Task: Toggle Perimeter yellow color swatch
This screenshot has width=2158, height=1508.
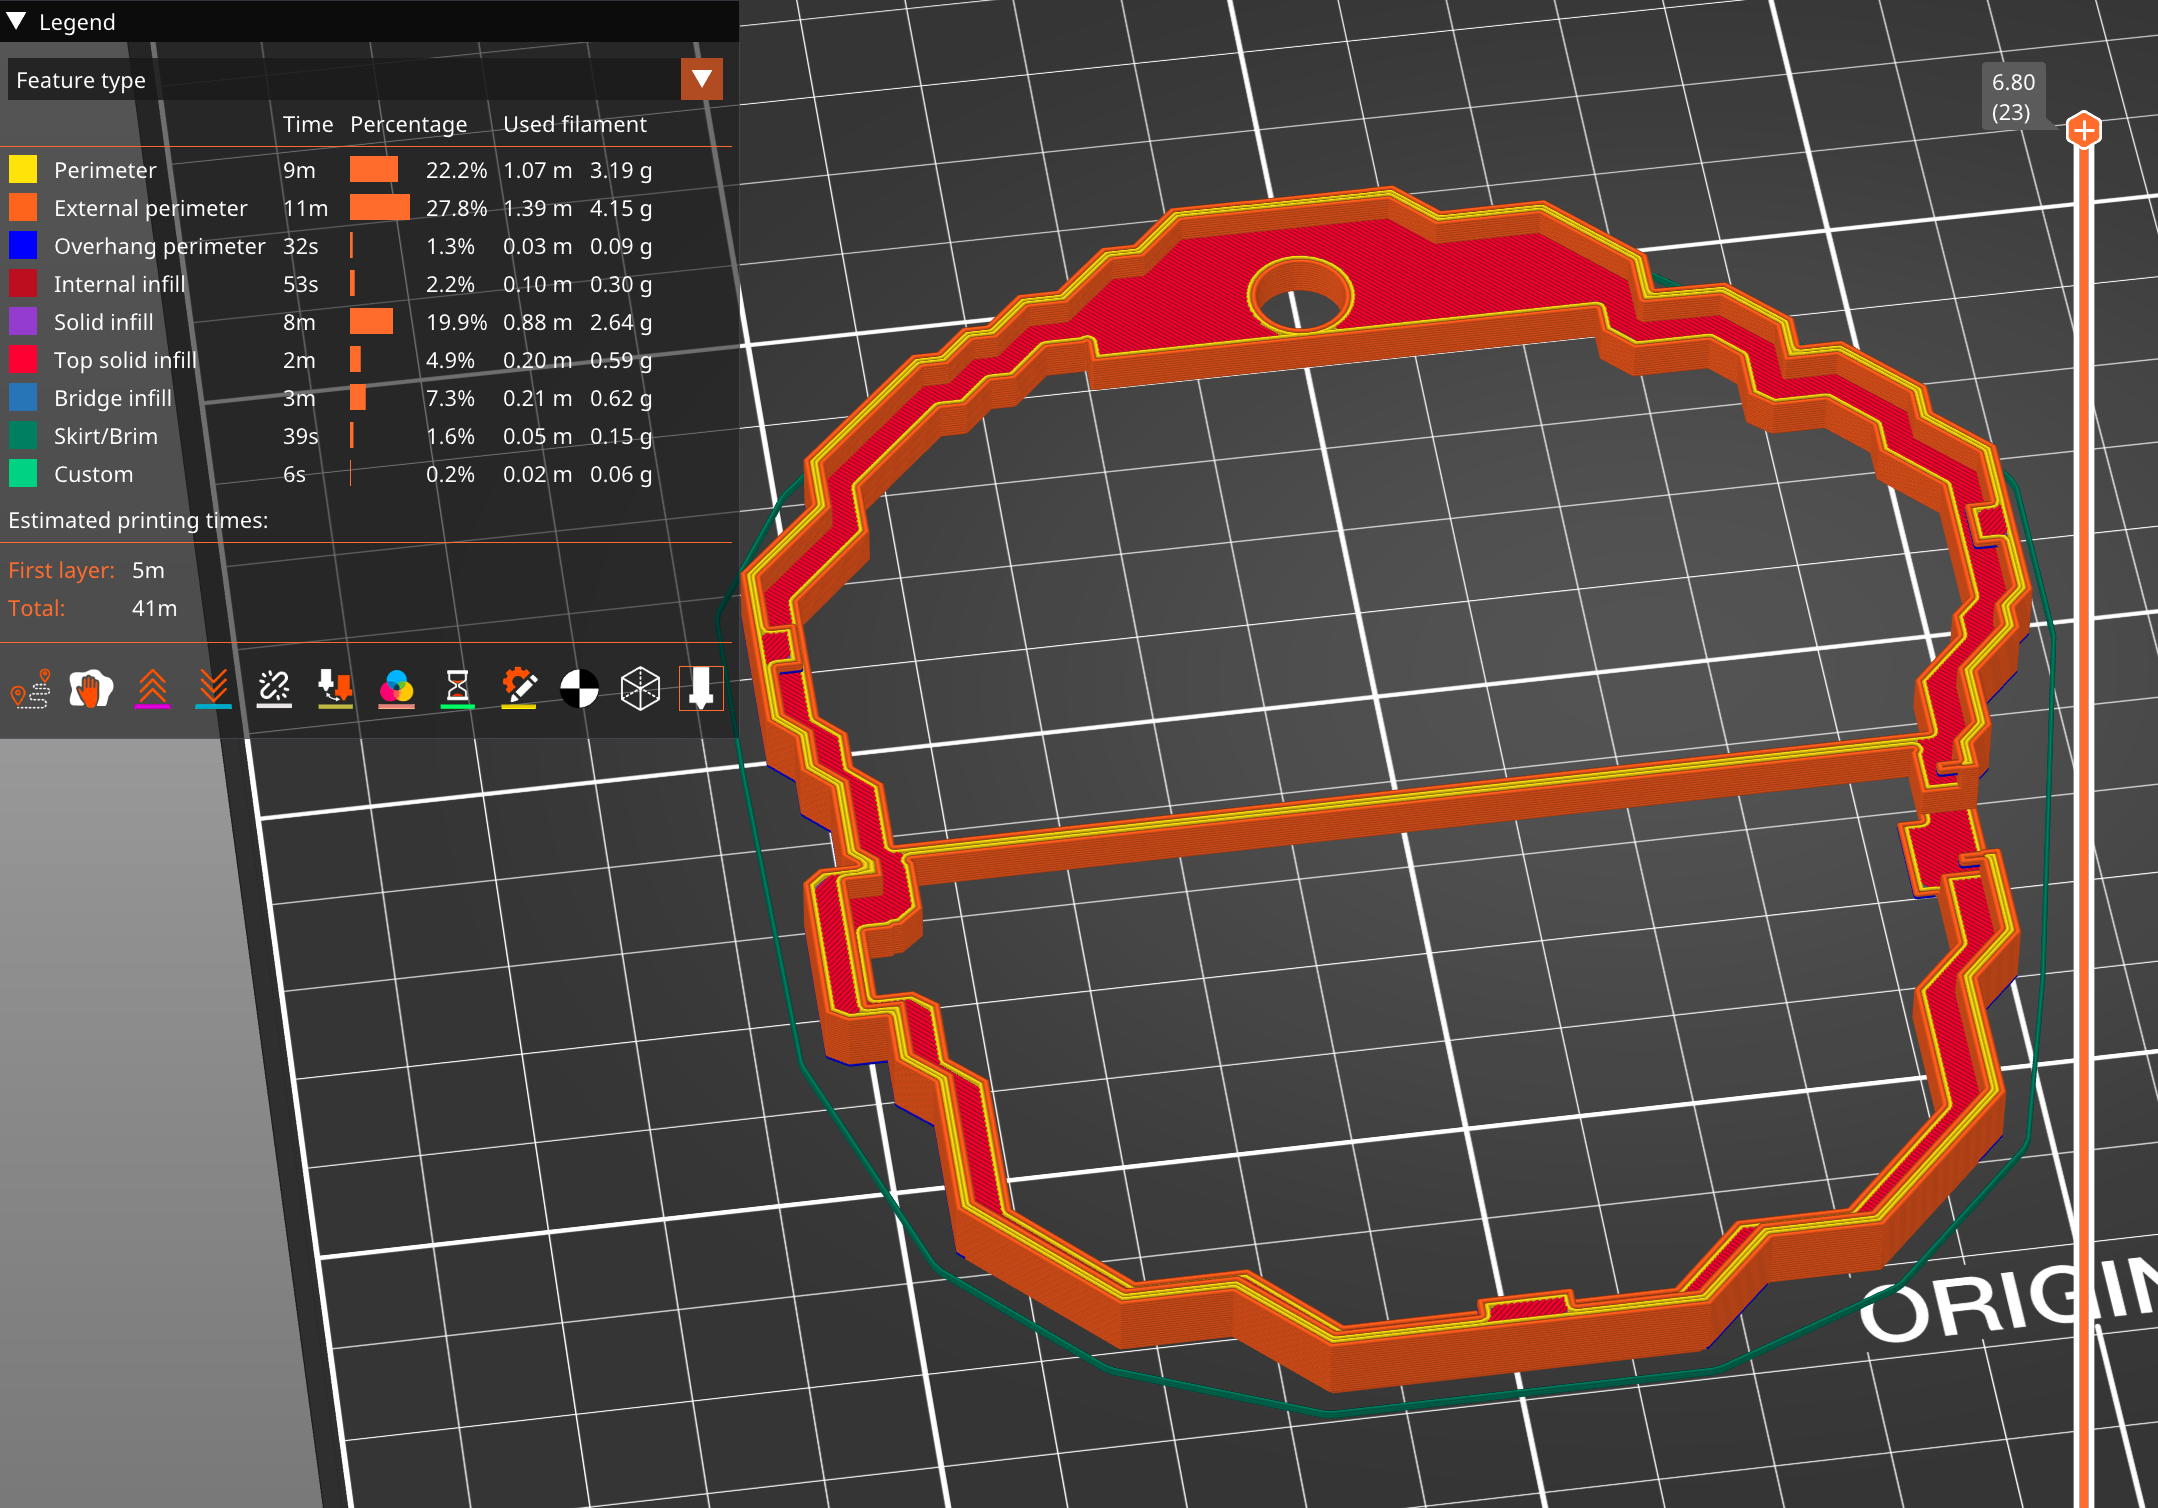Action: pos(23,169)
